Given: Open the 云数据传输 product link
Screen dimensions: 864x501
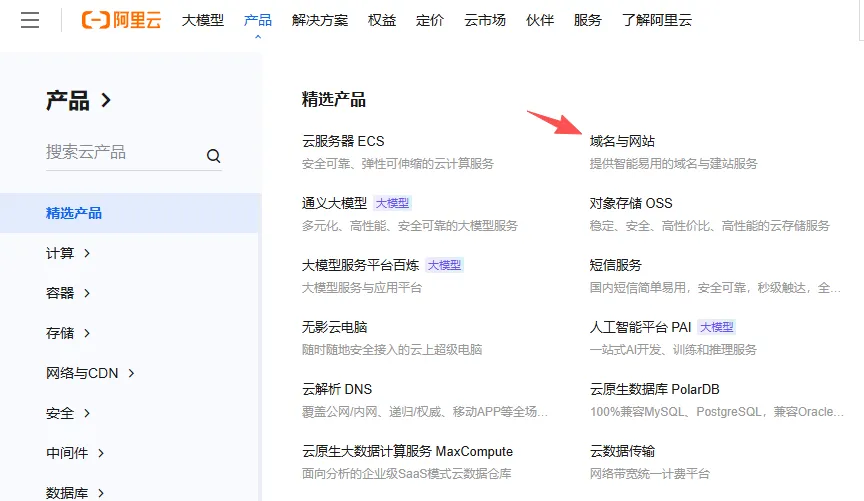Looking at the screenshot, I should (x=622, y=451).
